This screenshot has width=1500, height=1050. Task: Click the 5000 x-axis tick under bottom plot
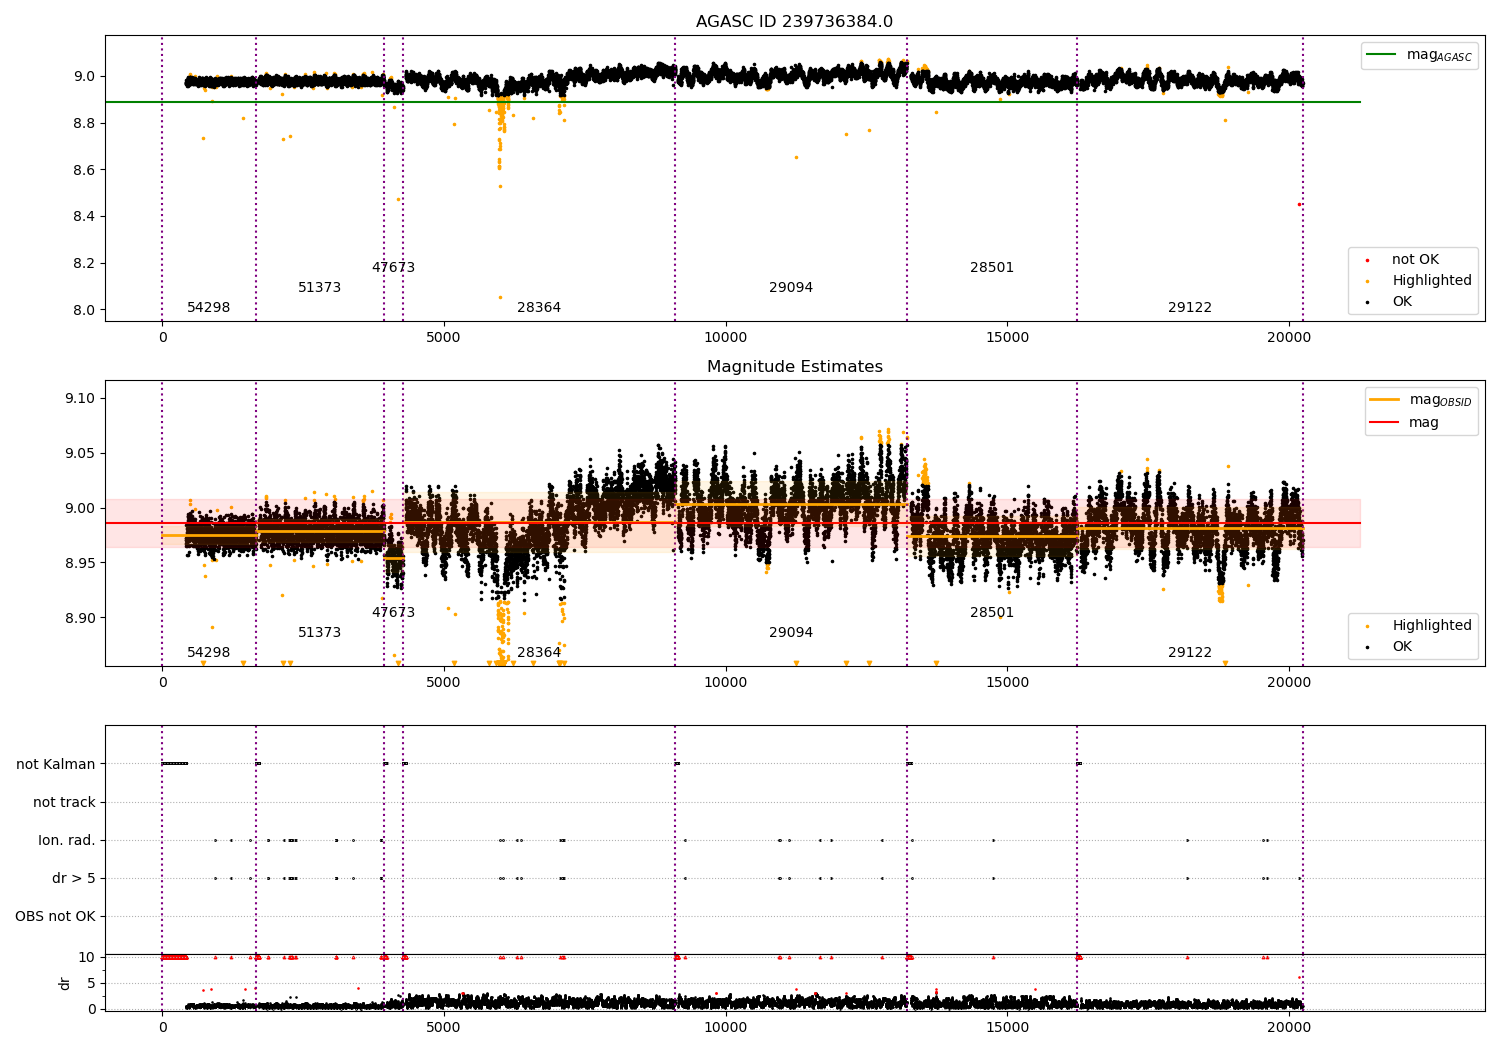click(443, 1027)
